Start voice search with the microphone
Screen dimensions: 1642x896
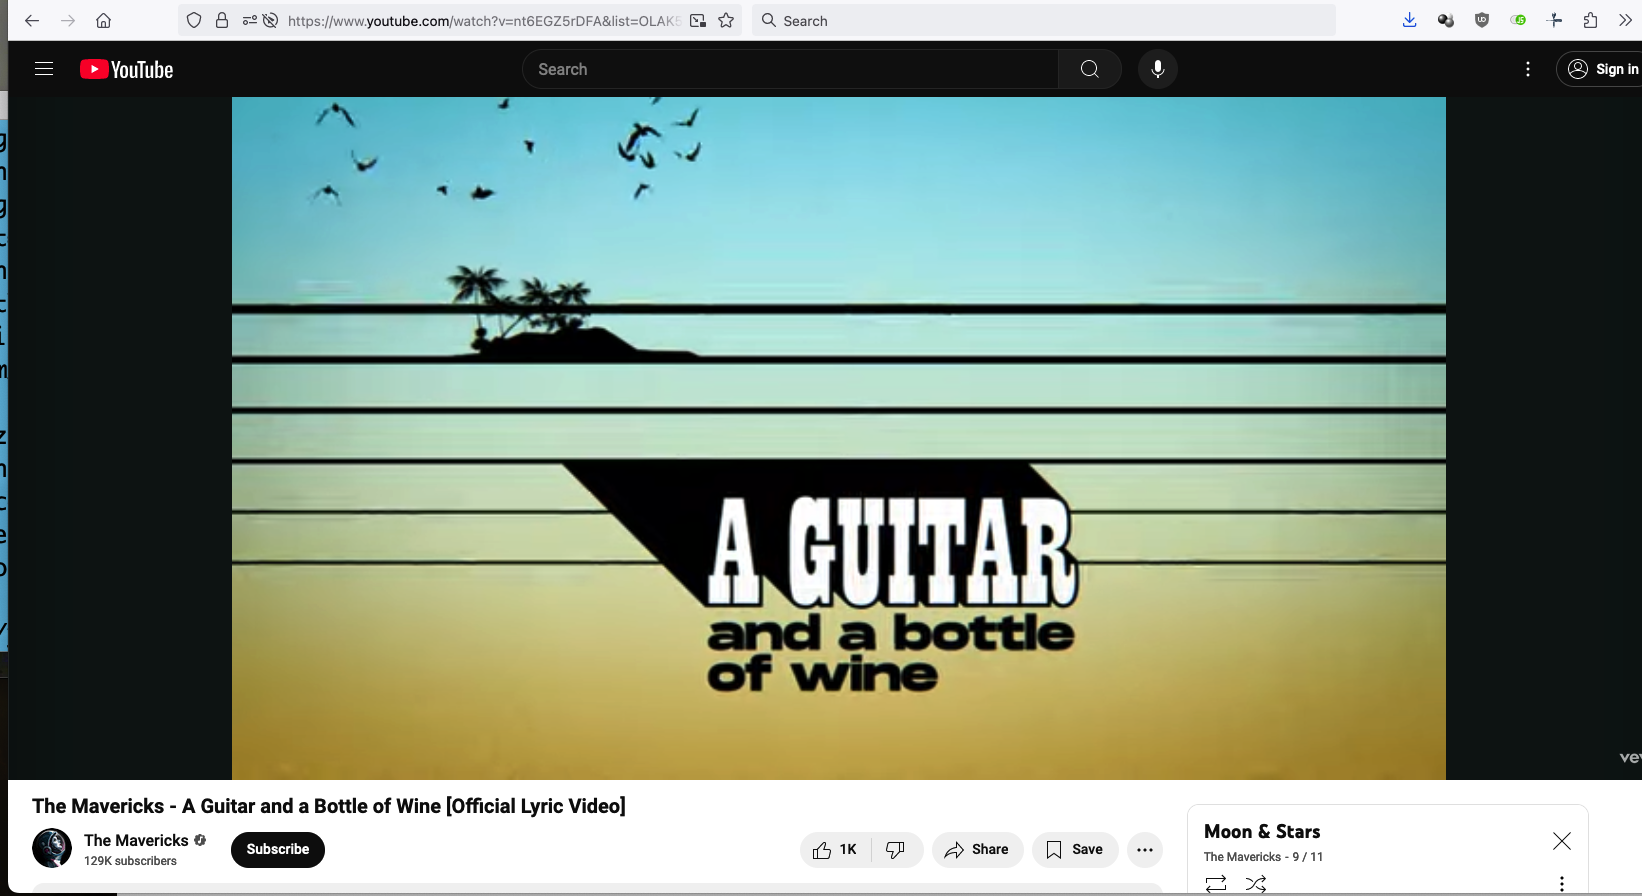point(1158,69)
